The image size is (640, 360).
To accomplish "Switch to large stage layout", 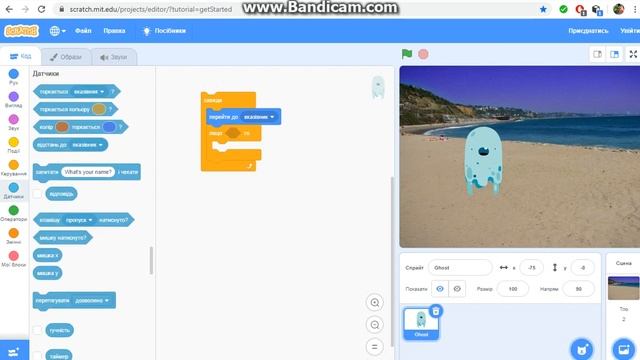I will coord(614,54).
